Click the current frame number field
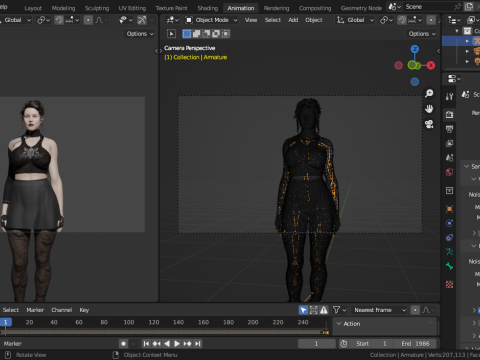The image size is (480, 360). point(317,343)
